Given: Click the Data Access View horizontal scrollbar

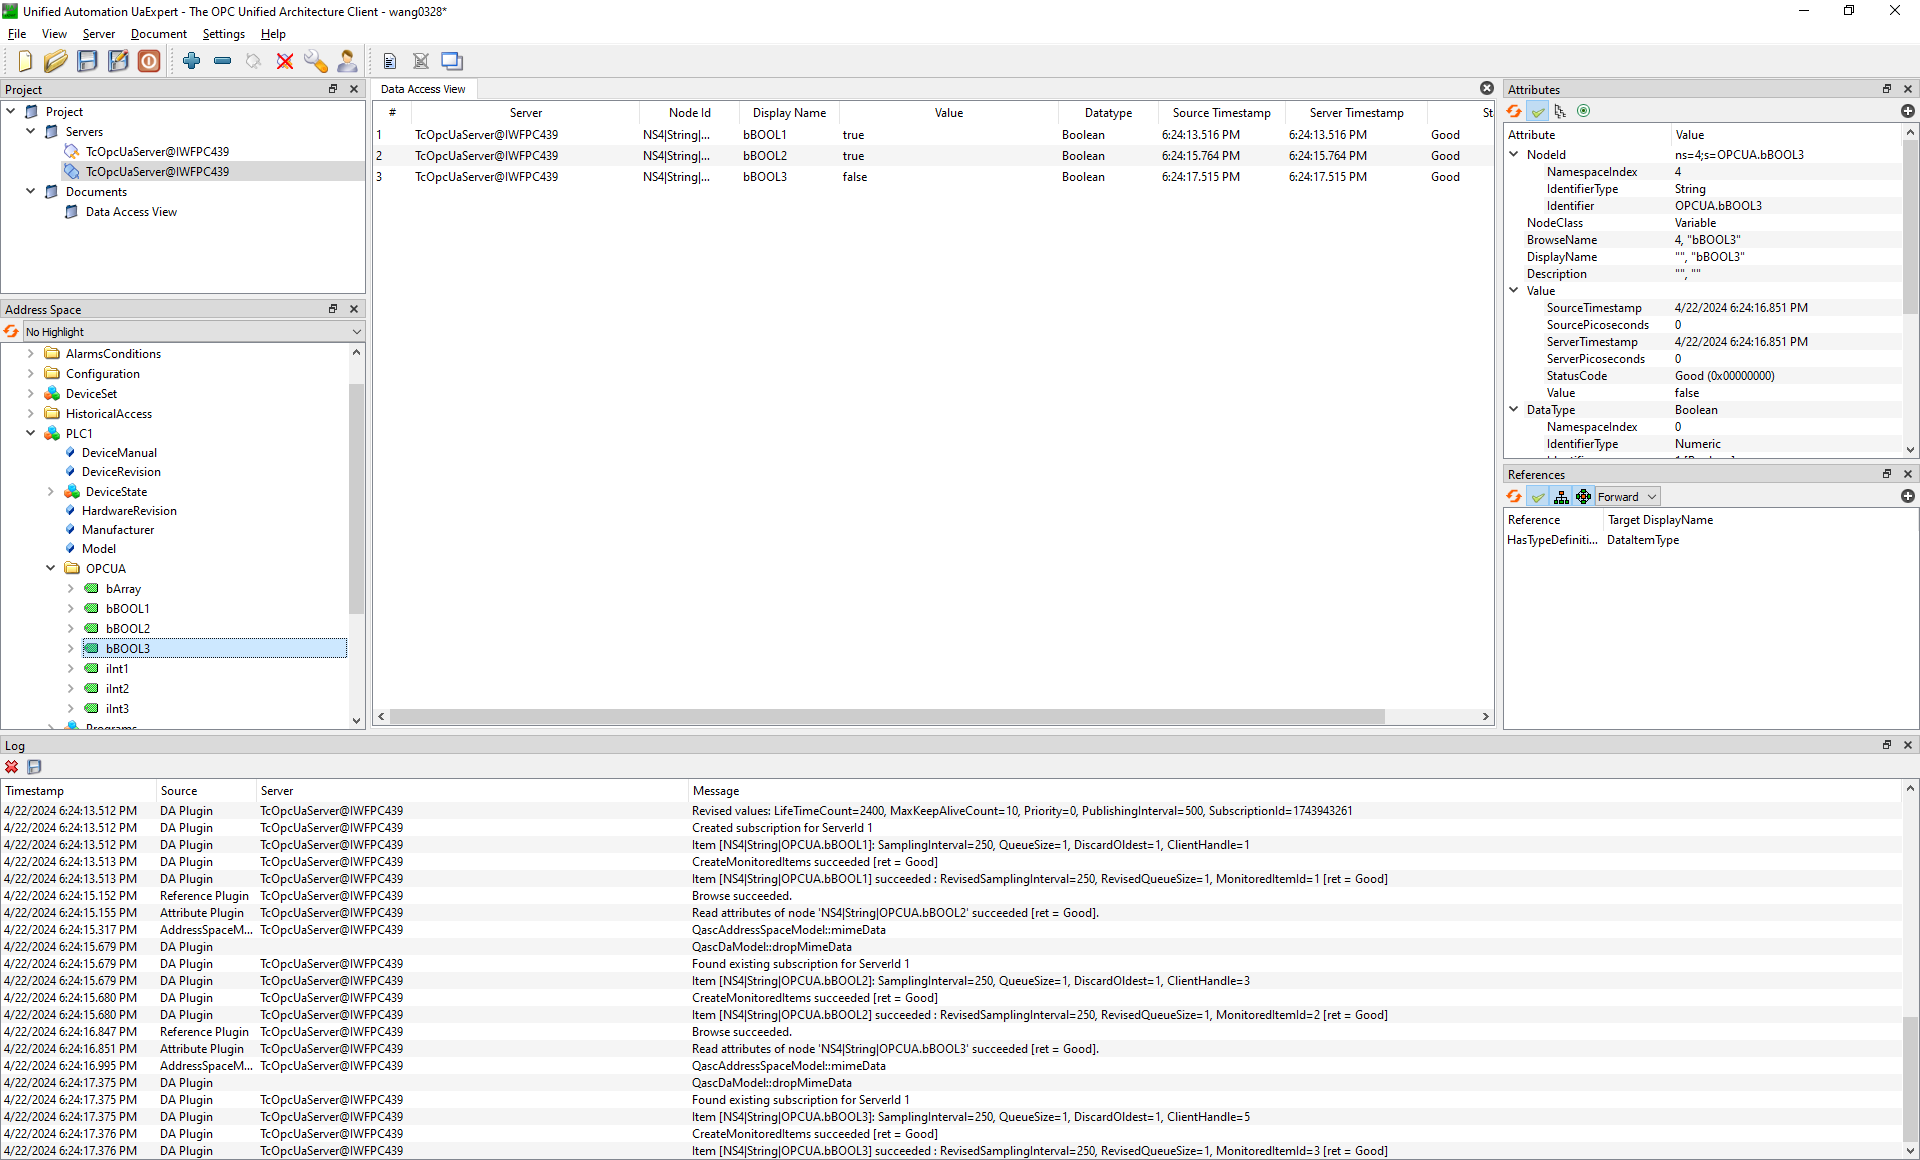Looking at the screenshot, I should [886, 717].
